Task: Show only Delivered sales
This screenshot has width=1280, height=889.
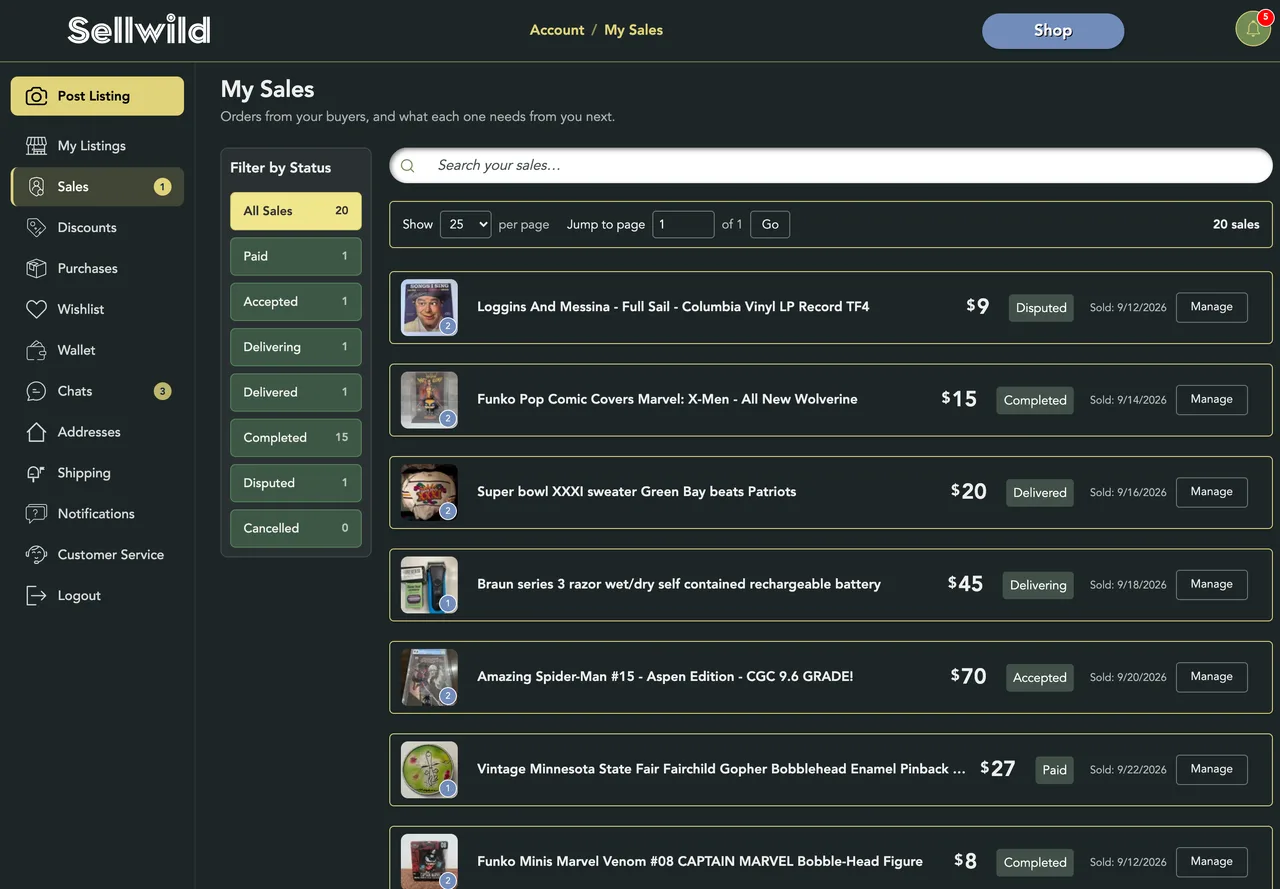Action: tap(296, 393)
